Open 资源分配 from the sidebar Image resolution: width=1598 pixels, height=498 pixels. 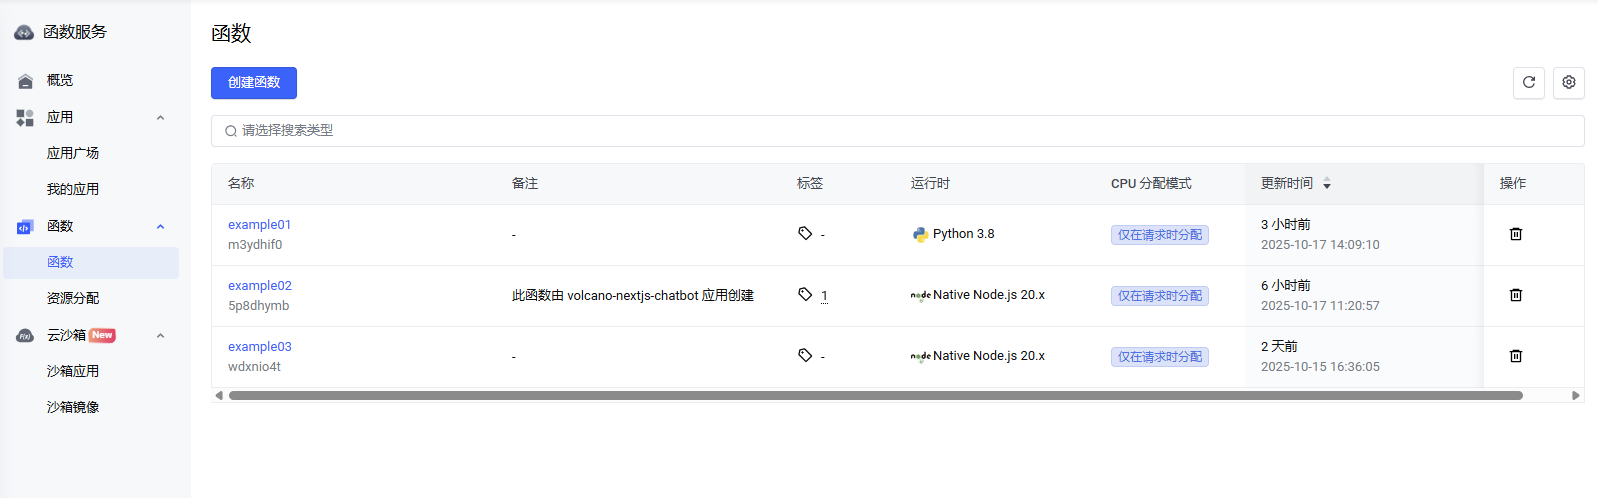(73, 298)
